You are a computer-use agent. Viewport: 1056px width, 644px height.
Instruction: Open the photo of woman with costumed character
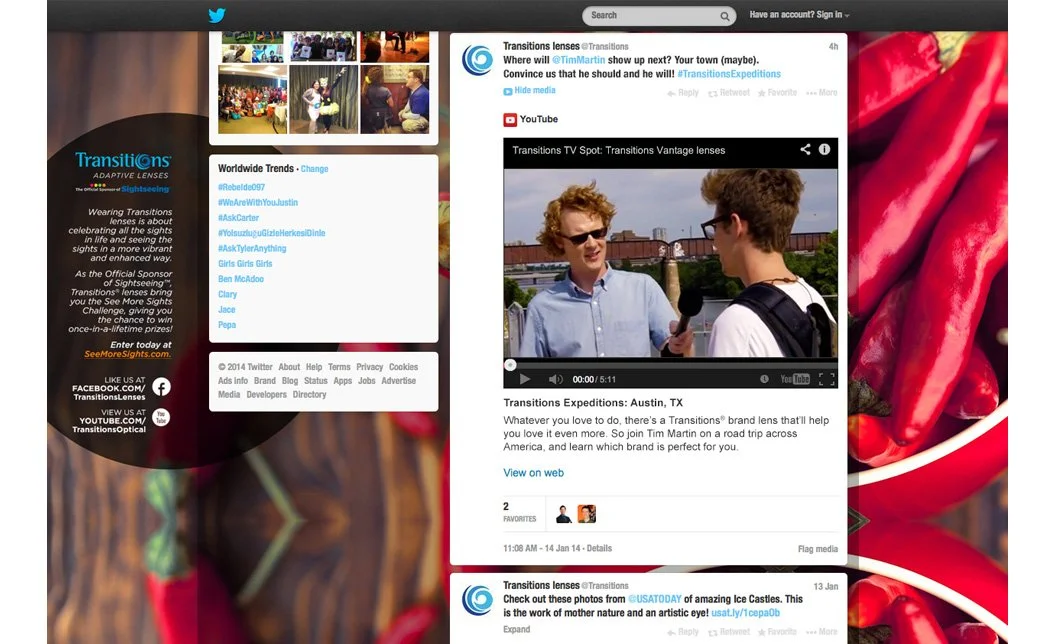[324, 99]
